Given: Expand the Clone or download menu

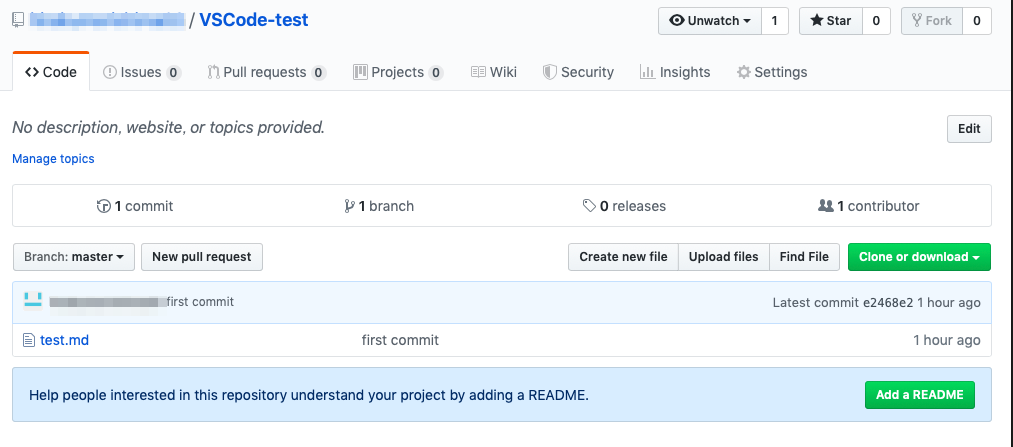Looking at the screenshot, I should click(919, 257).
